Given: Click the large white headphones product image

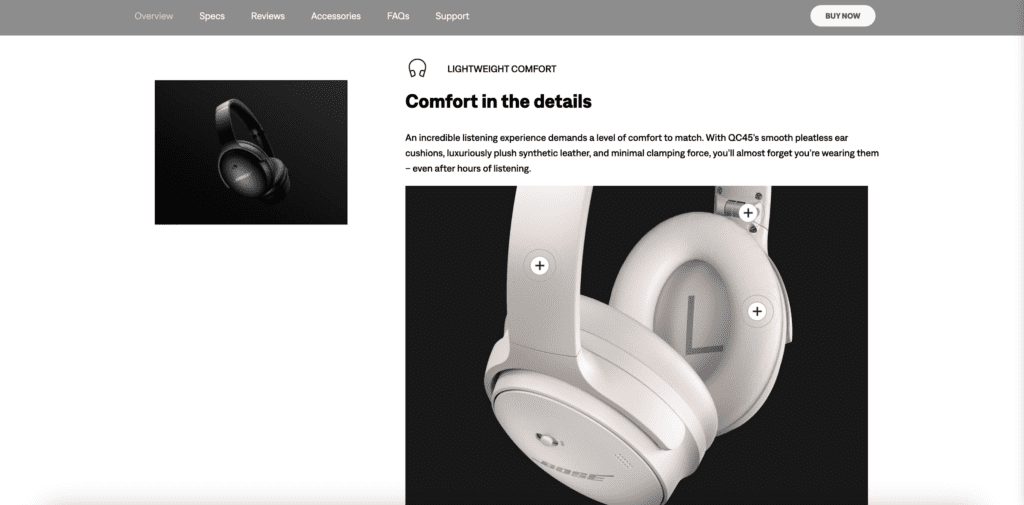Looking at the screenshot, I should pos(636,345).
